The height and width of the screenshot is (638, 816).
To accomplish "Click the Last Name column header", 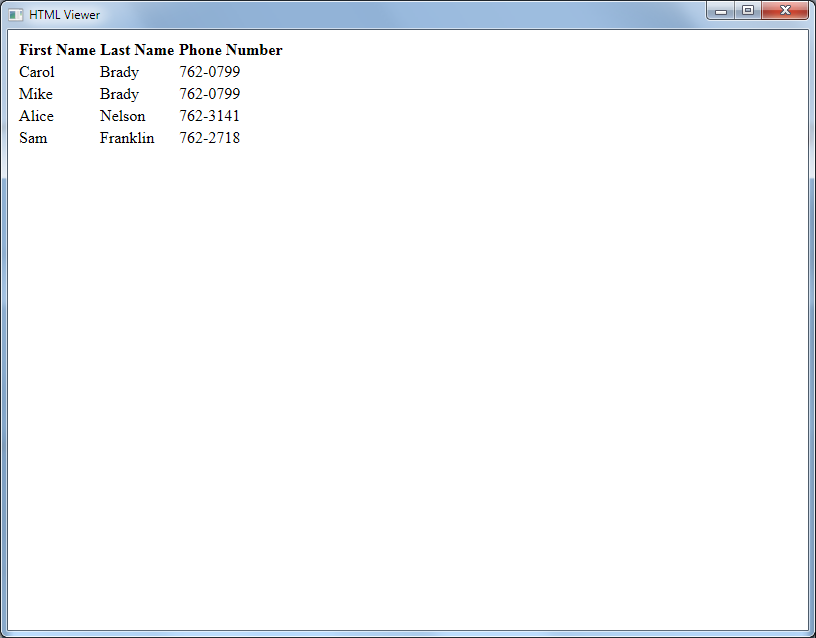I will [137, 50].
